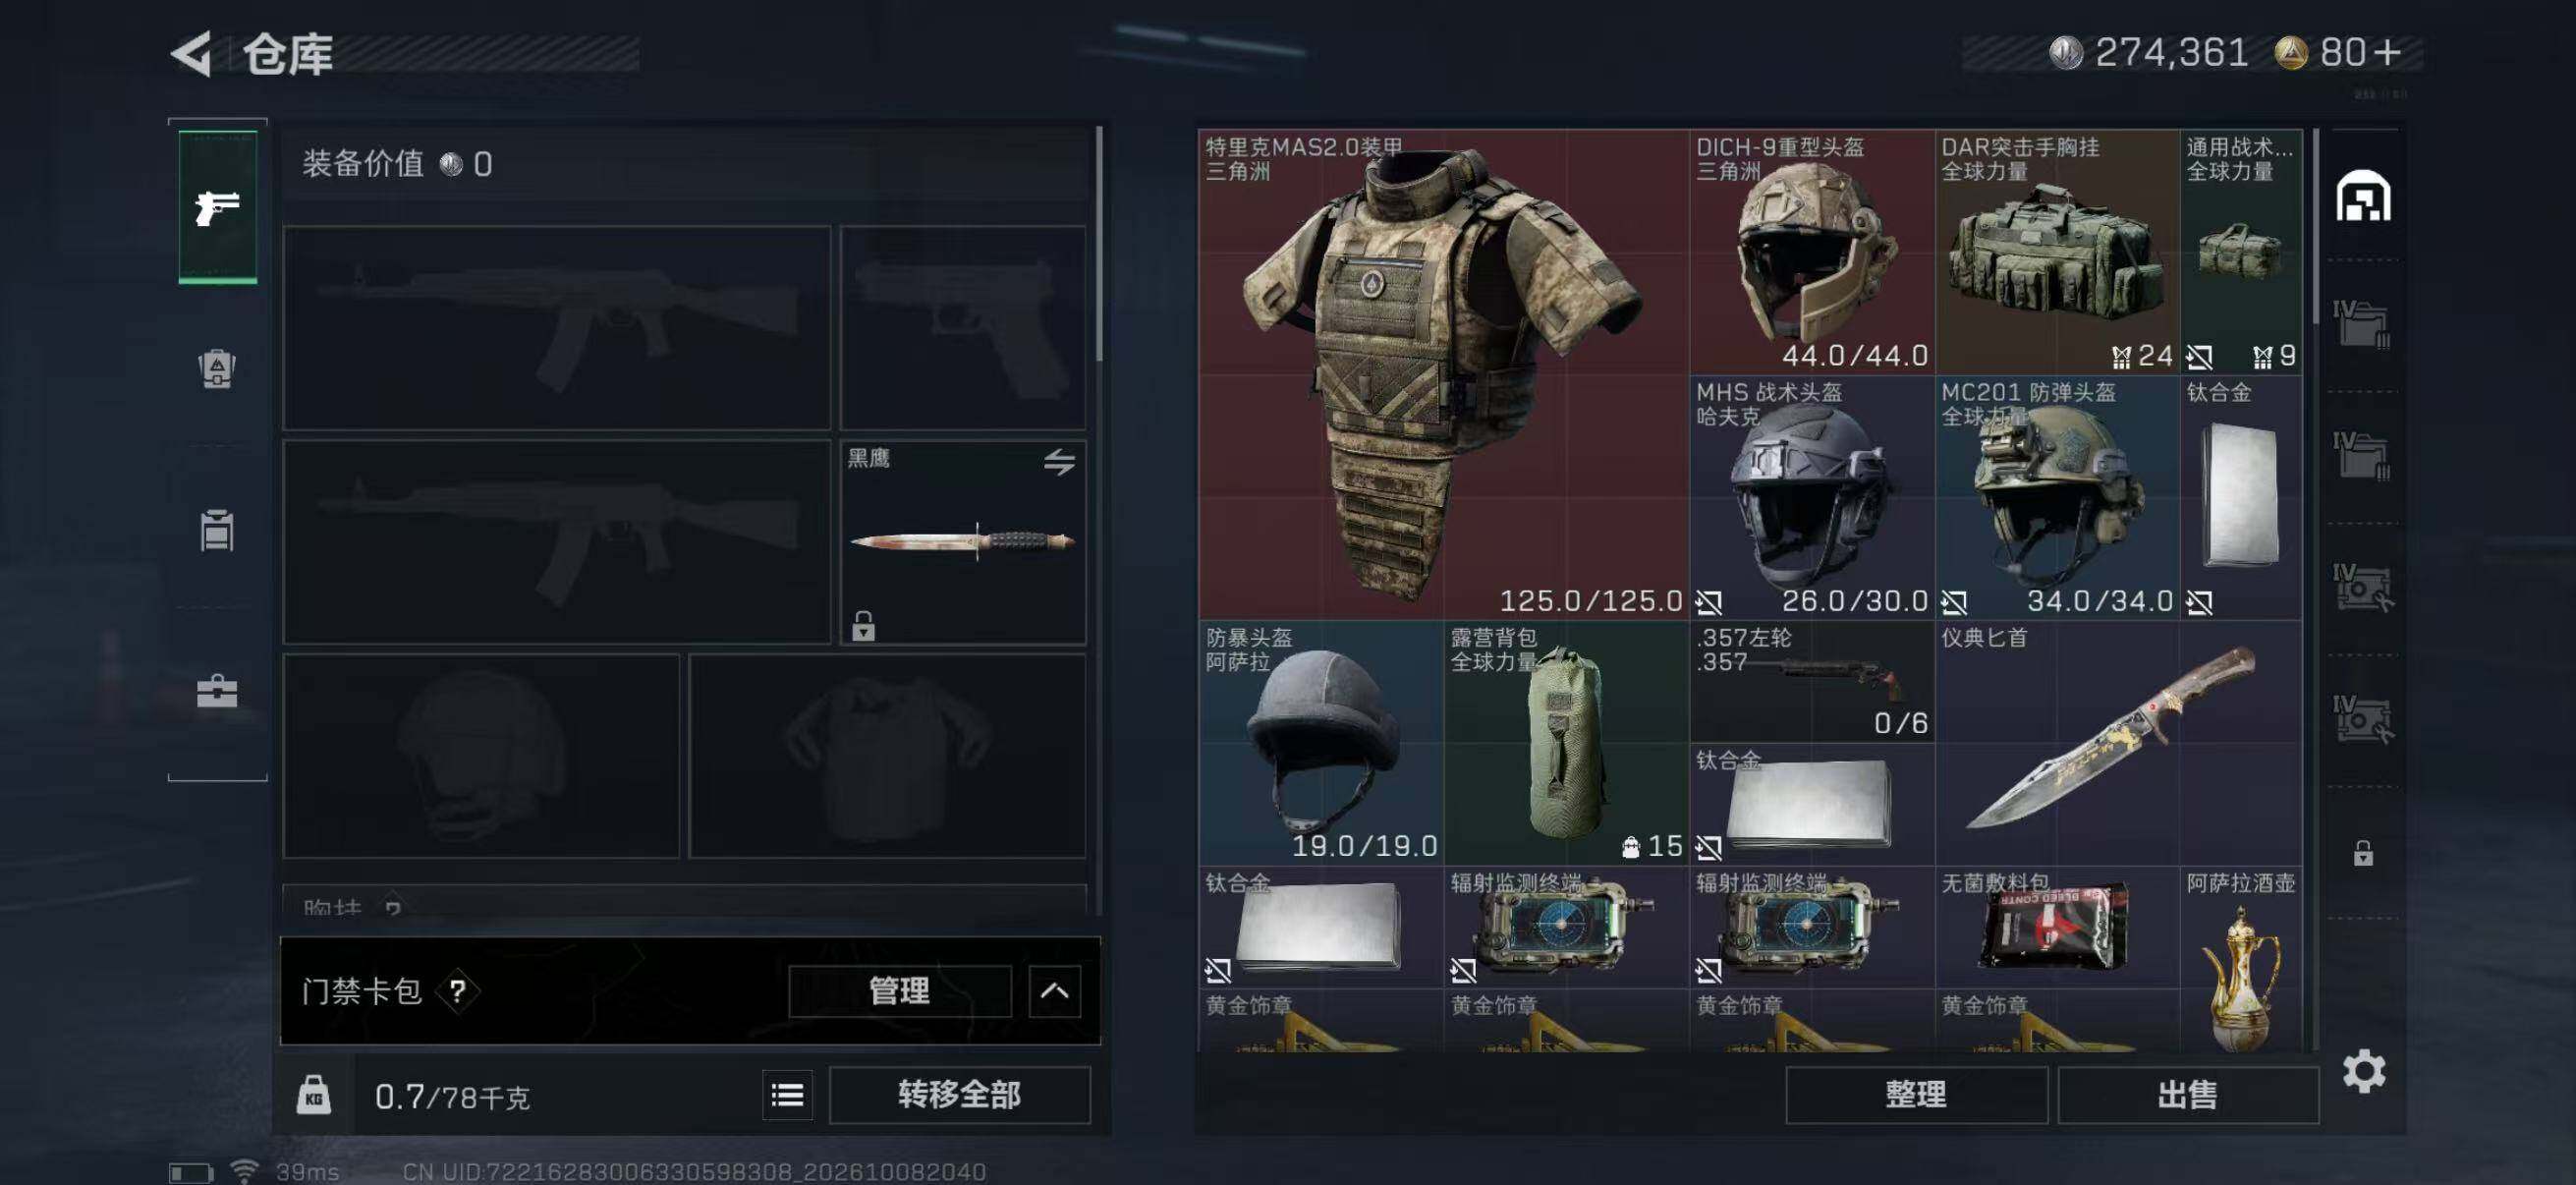The height and width of the screenshot is (1185, 2576).
Task: Select the .357左轮 revolver item
Action: click(x=1812, y=681)
